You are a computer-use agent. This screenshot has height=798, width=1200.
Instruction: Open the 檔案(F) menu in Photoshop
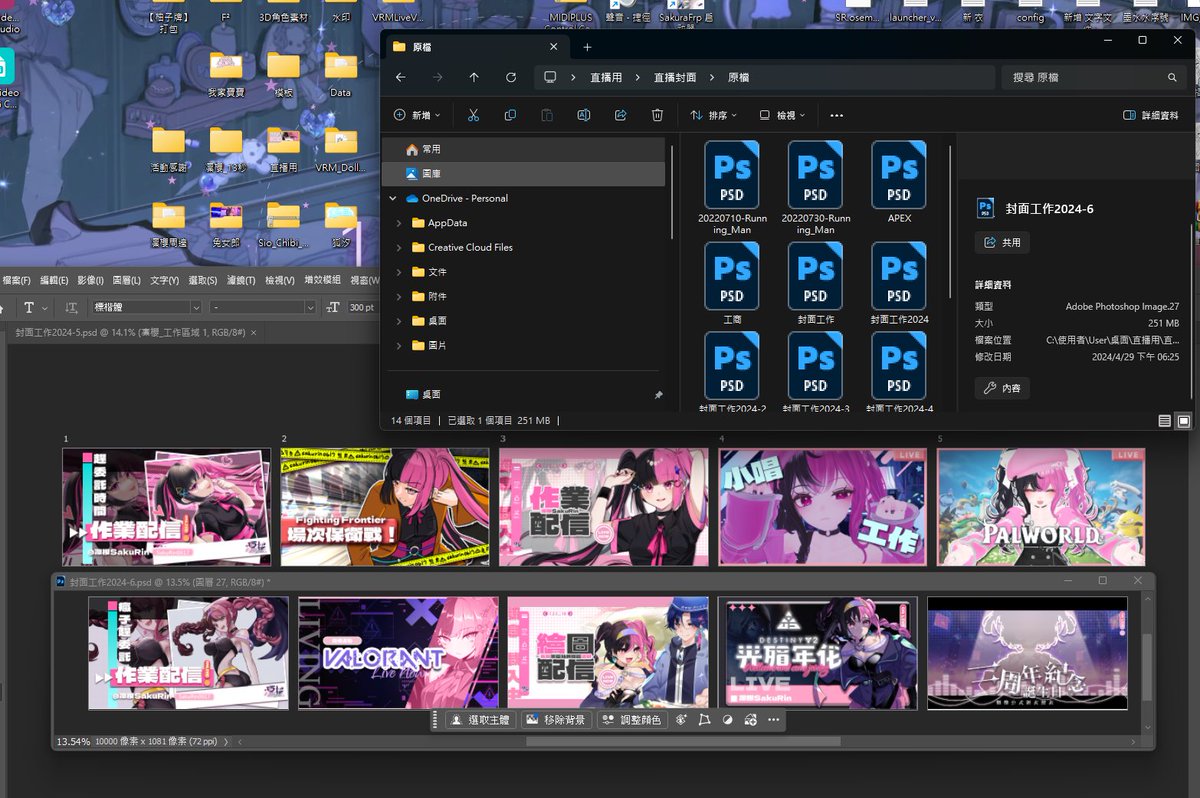pos(17,280)
